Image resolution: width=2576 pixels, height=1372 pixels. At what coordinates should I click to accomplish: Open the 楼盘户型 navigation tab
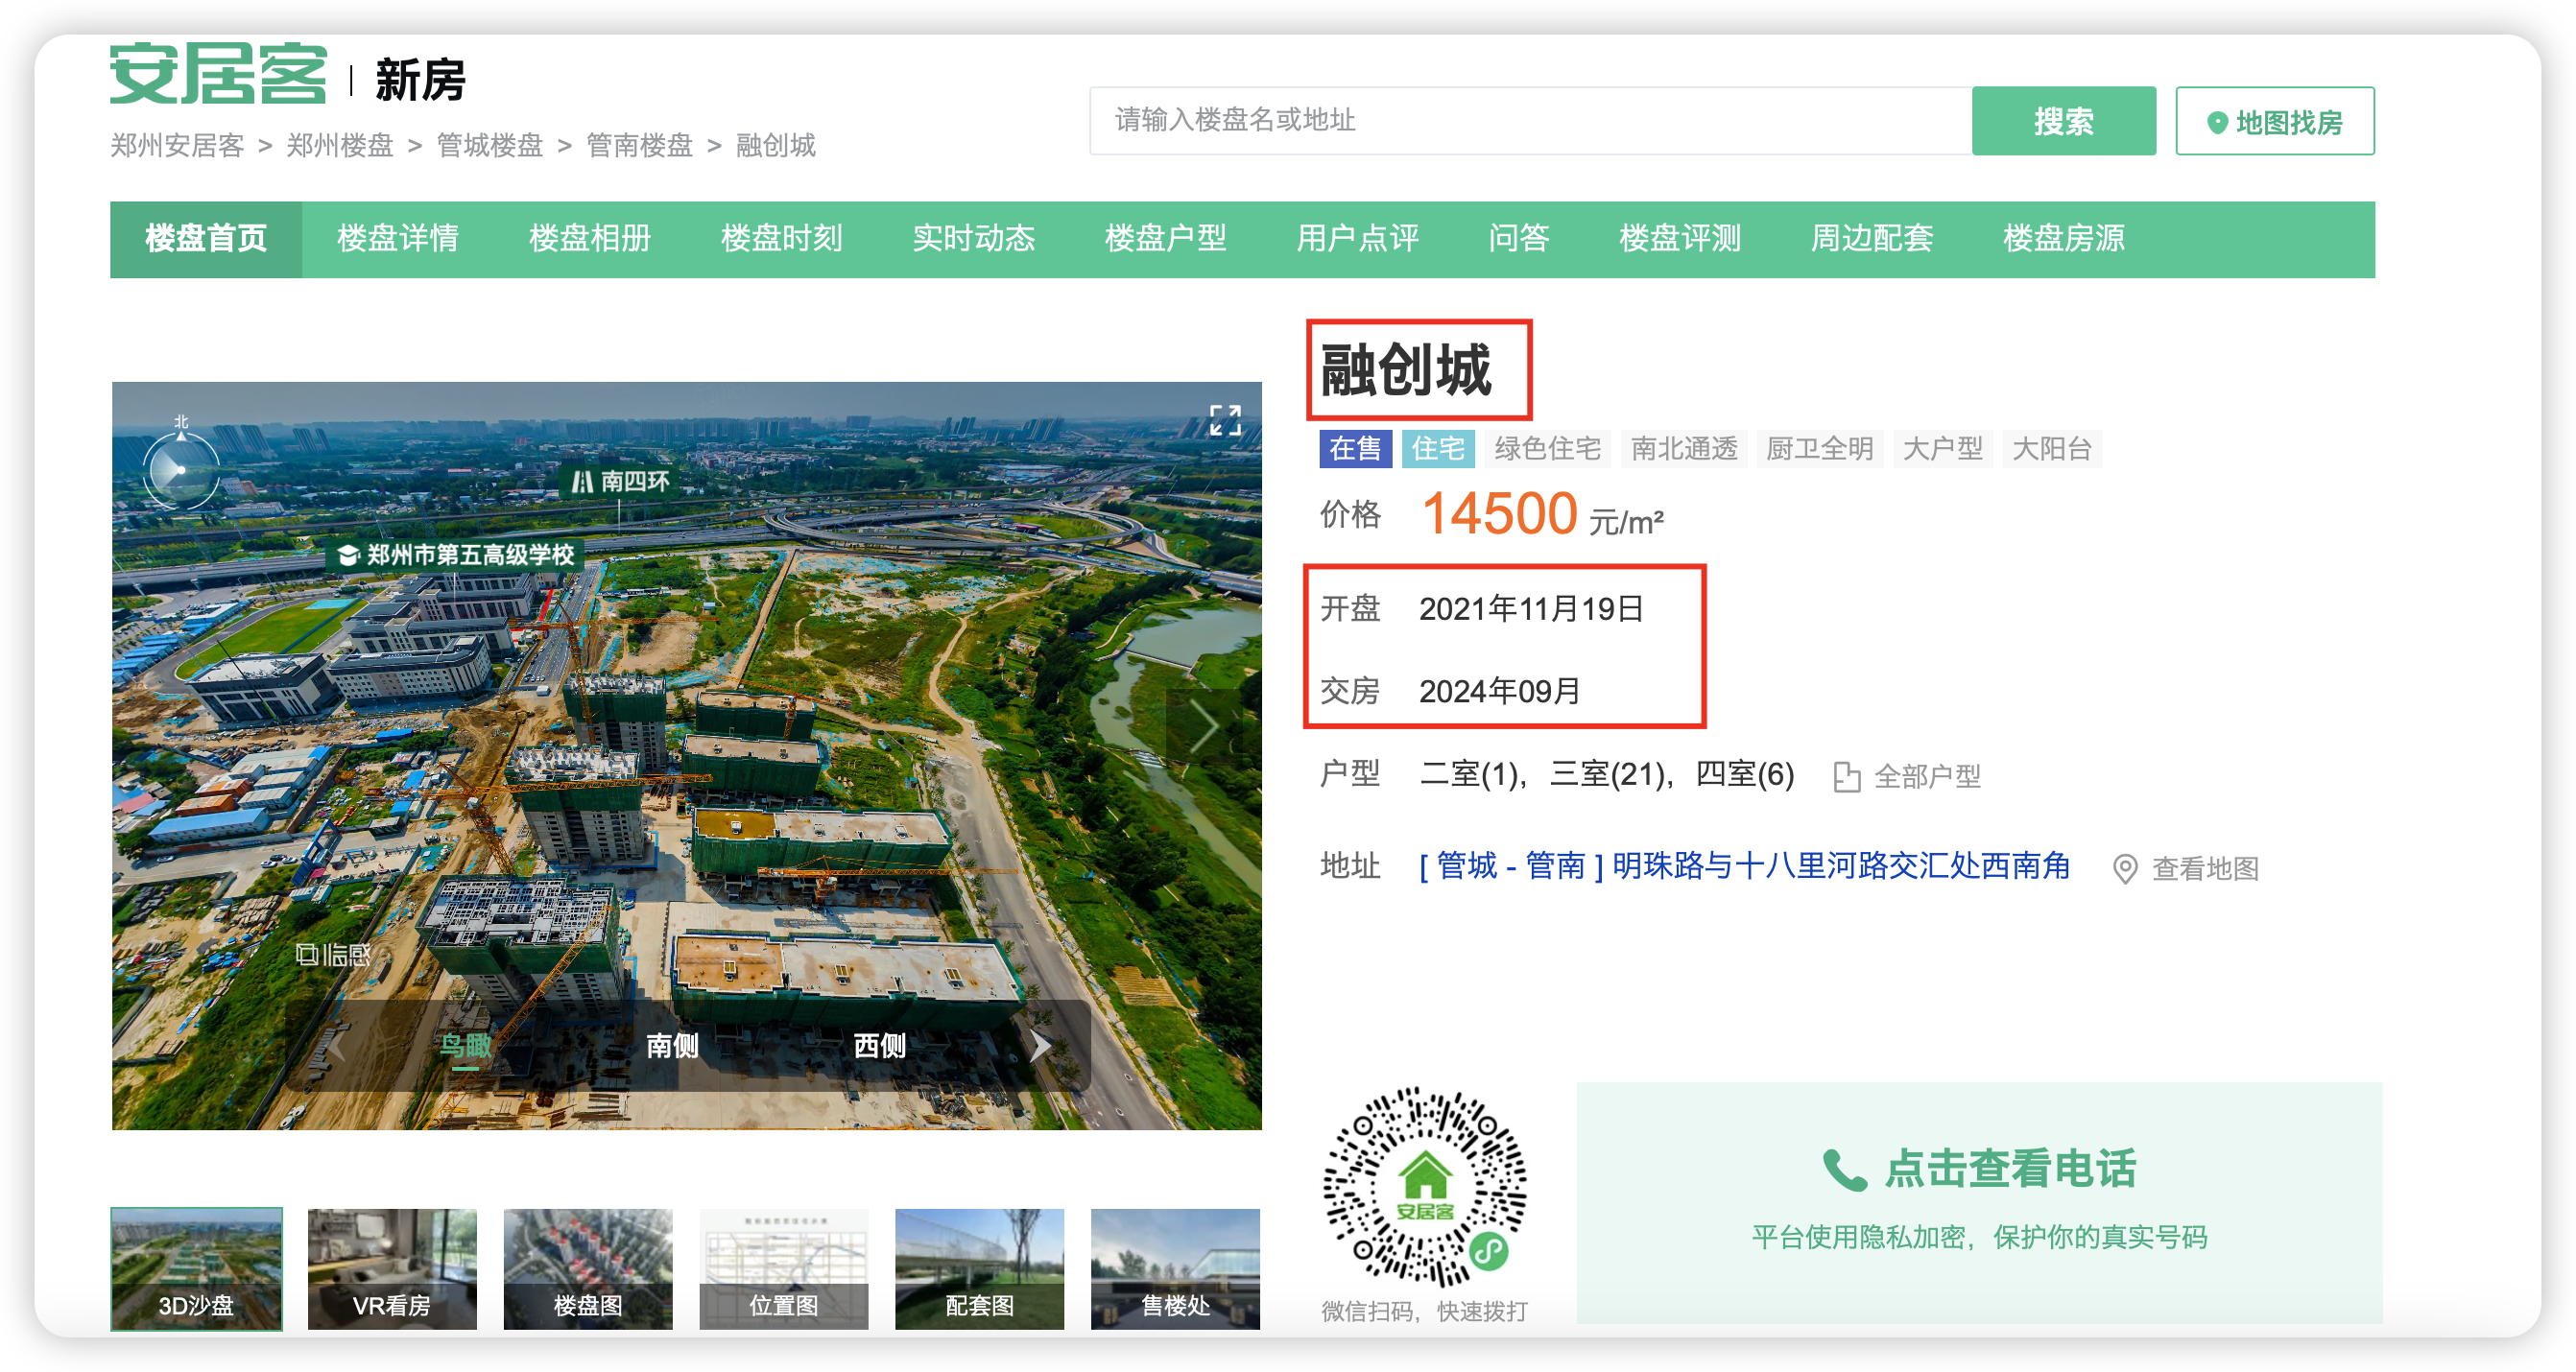[1165, 239]
